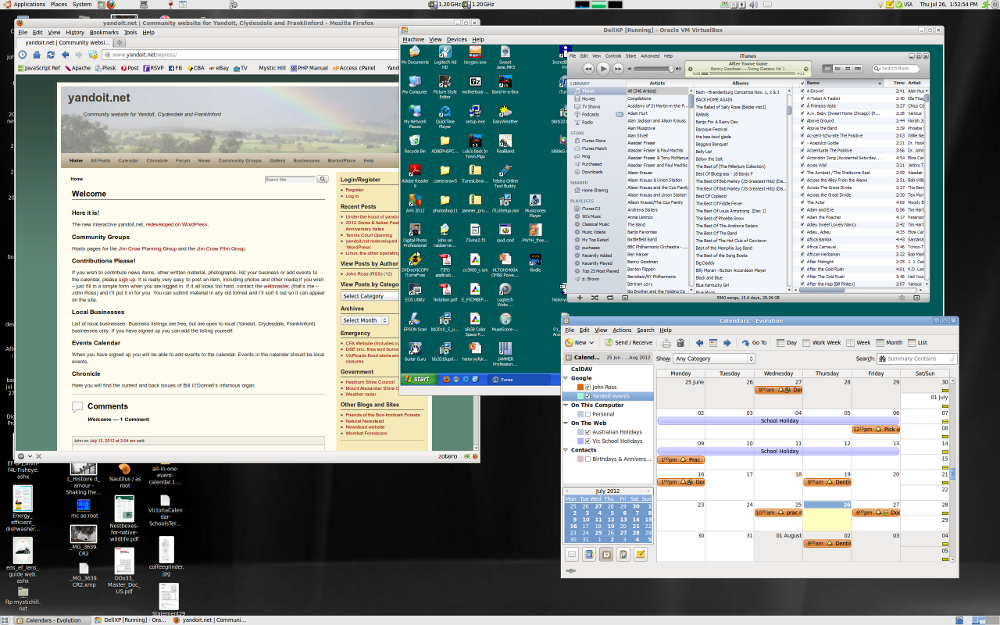
Task: Uncheck Australian Holidays calendar
Action: 588,432
